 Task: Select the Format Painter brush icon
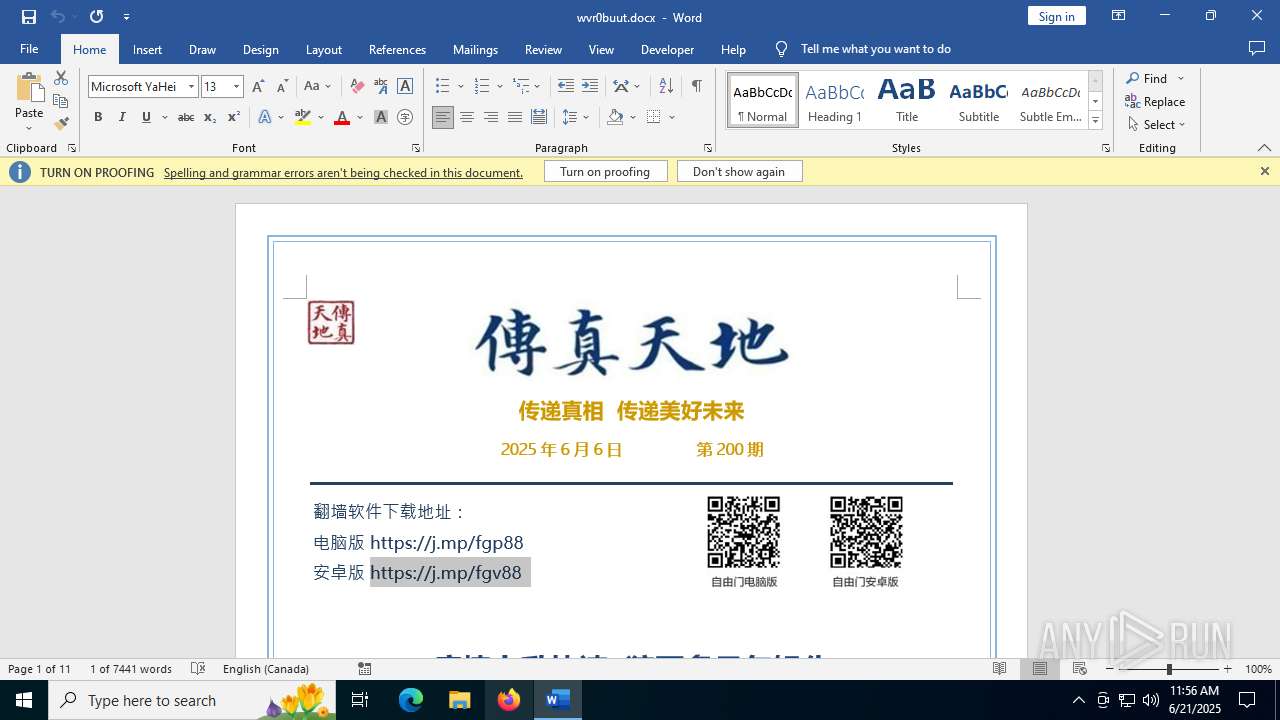61,124
